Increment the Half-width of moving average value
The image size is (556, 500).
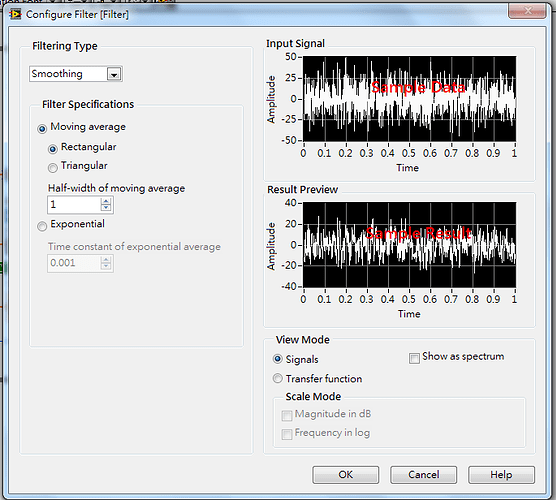coord(106,201)
